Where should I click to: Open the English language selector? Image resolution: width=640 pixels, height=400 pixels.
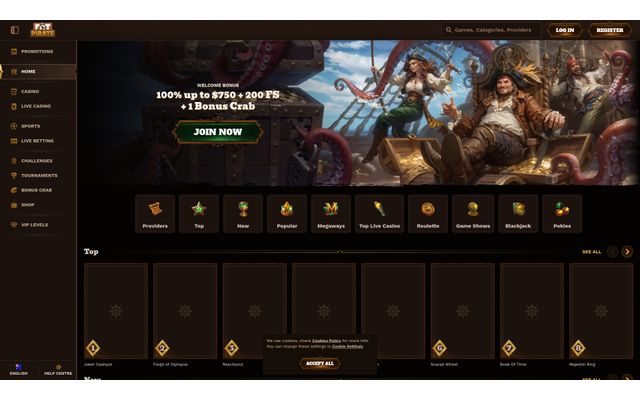(x=19, y=369)
